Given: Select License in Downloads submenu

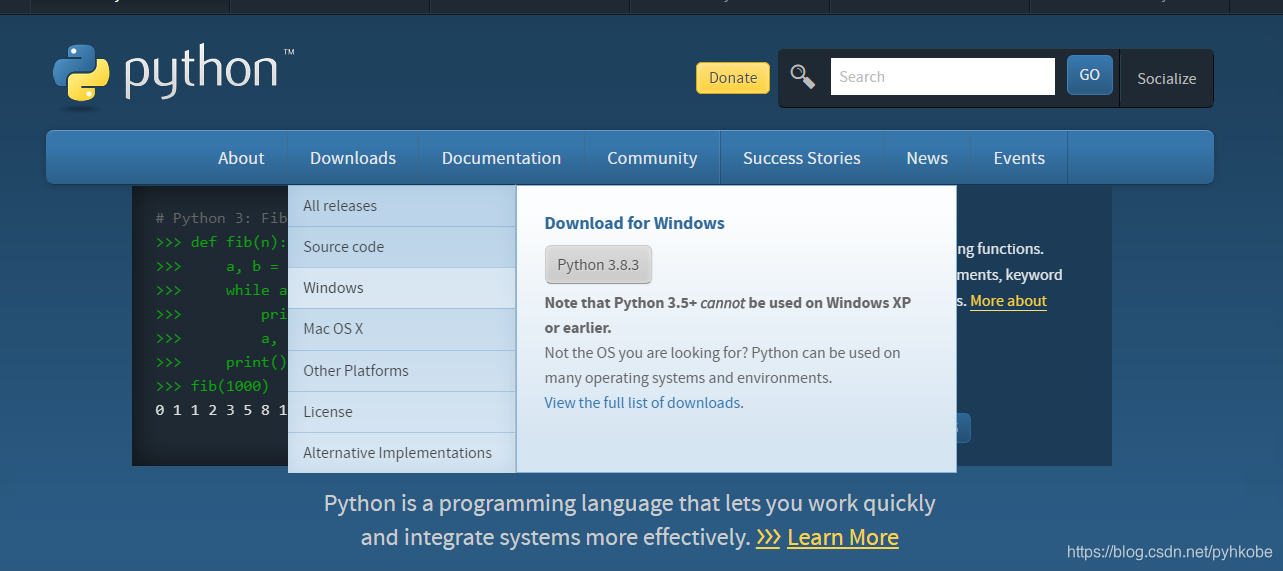Looking at the screenshot, I should click(x=402, y=412).
